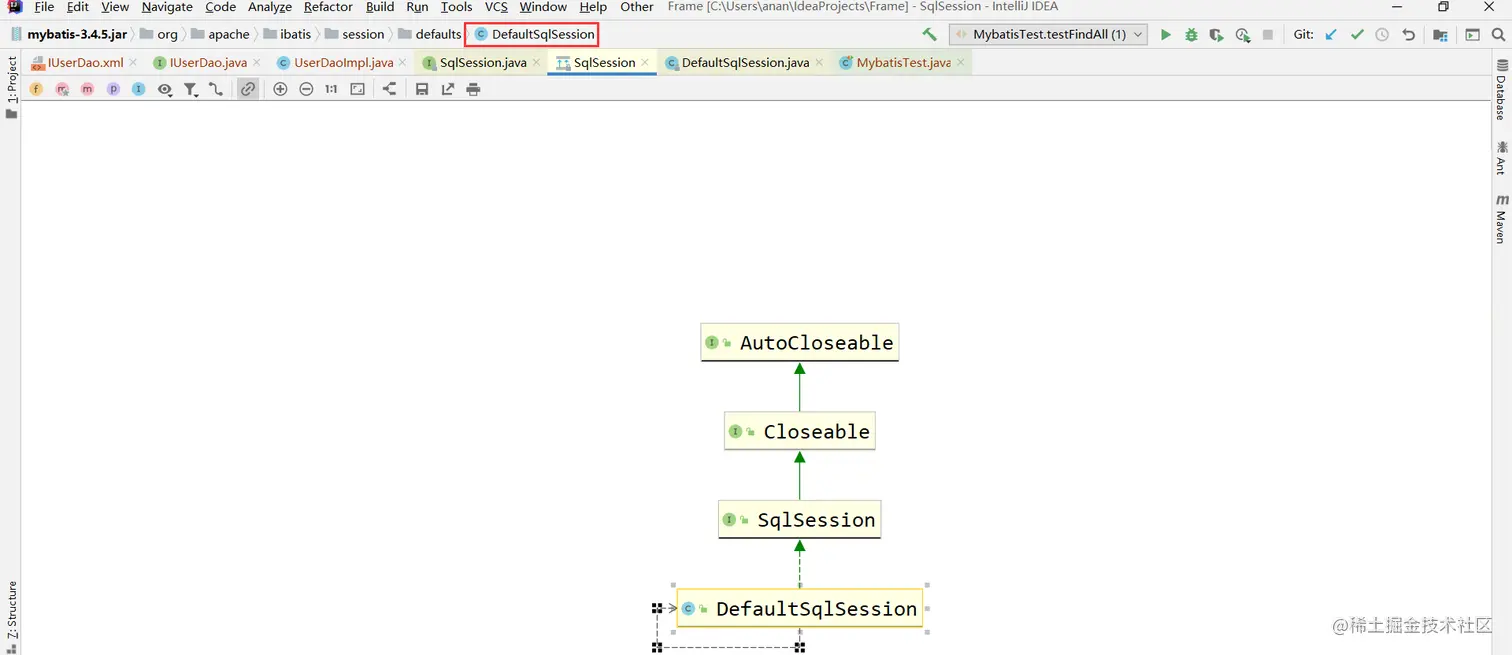Open the VCS menu
Viewport: 1512px width, 655px height.
496,7
